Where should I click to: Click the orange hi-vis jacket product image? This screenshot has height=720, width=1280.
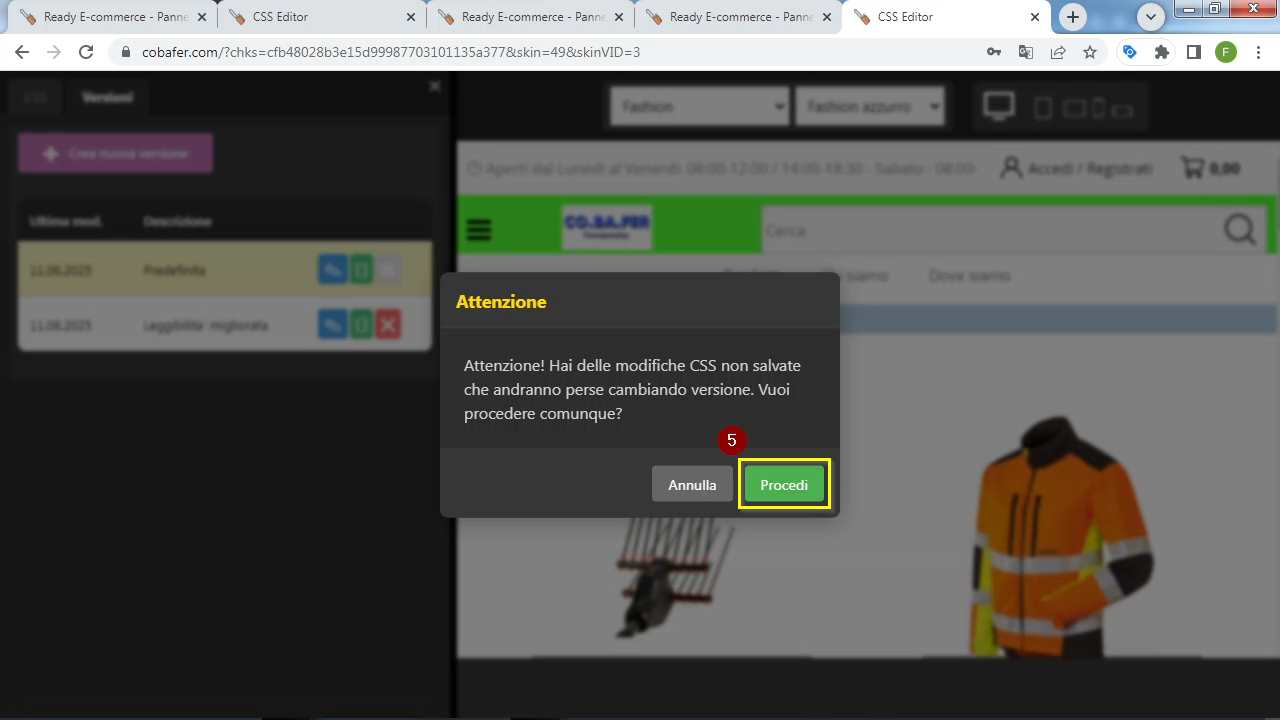click(1060, 535)
